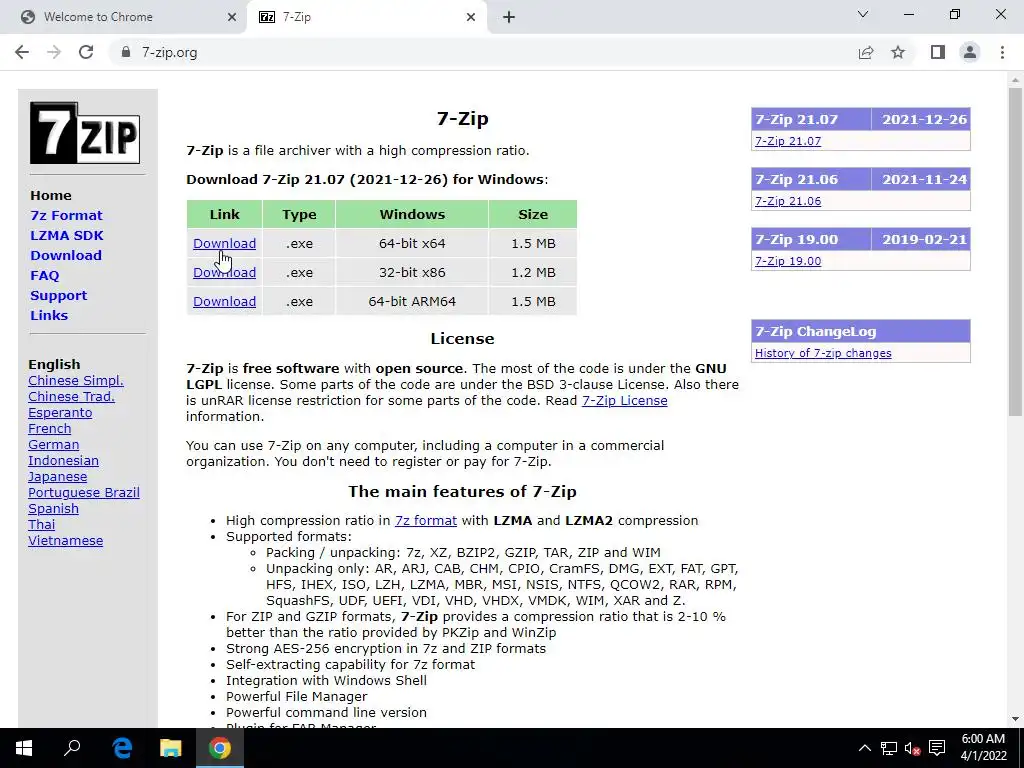
Task: Switch language to Chinese Simpl.
Action: click(x=76, y=381)
